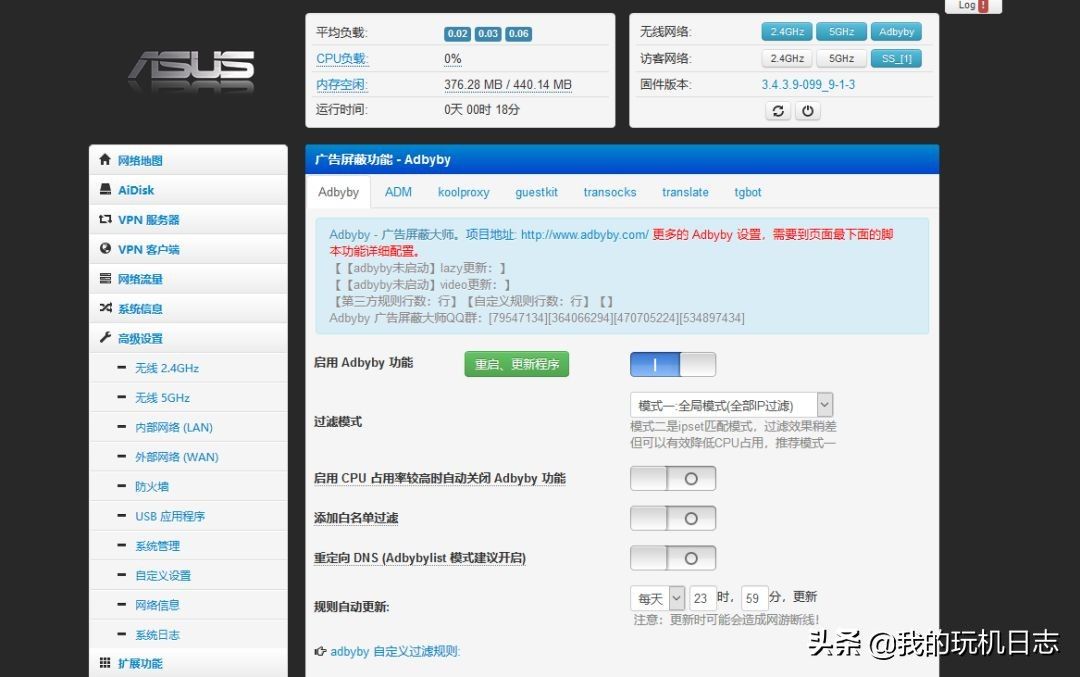This screenshot has height=677, width=1080.
Task: Toggle the SS_[1] status button
Action: click(896, 59)
